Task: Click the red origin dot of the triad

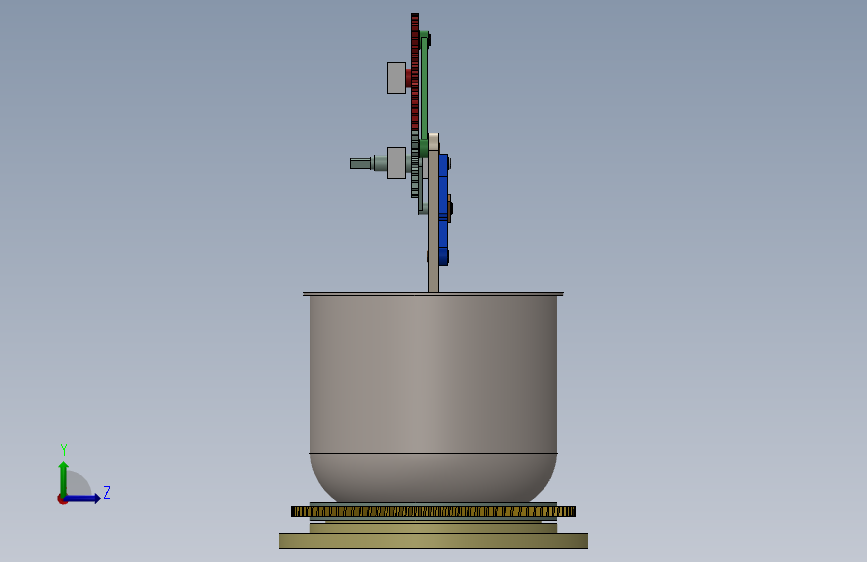Action: tap(62, 500)
